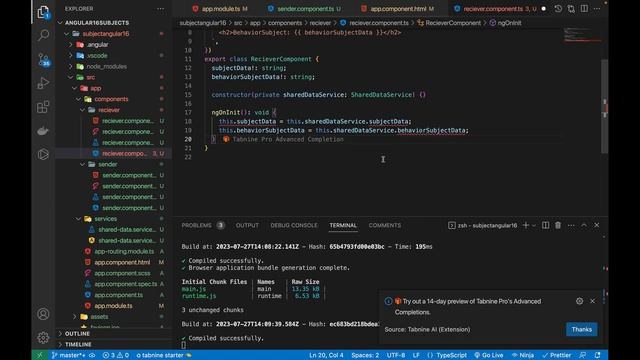
Task: Click tabnine starter in status bar
Action: [x=164, y=355]
